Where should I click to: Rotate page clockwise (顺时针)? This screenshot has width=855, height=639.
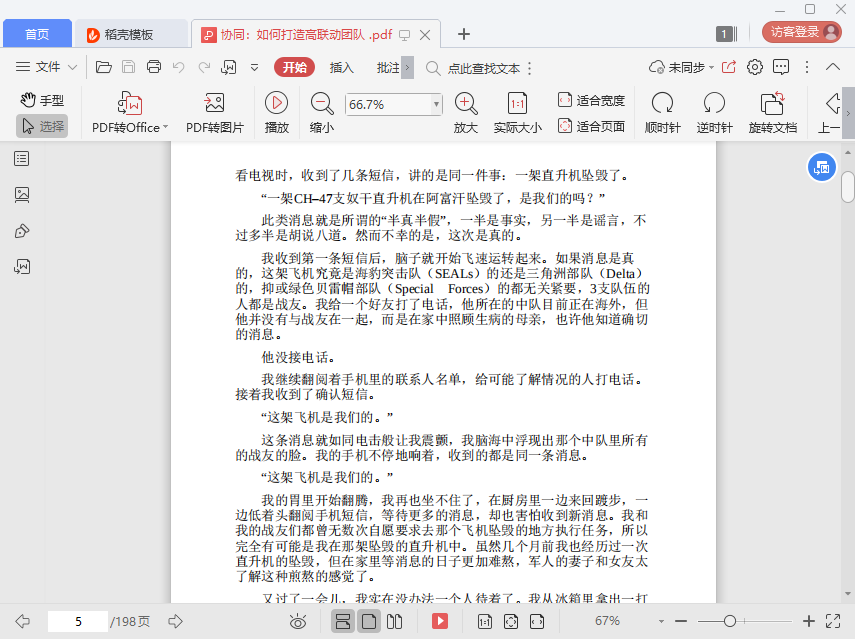click(663, 113)
